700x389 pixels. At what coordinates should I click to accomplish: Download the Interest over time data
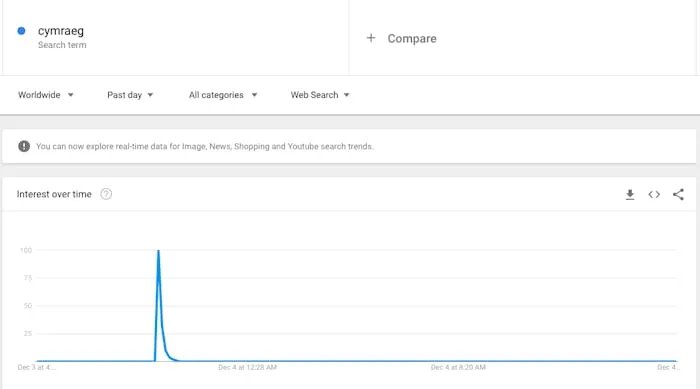coord(630,195)
